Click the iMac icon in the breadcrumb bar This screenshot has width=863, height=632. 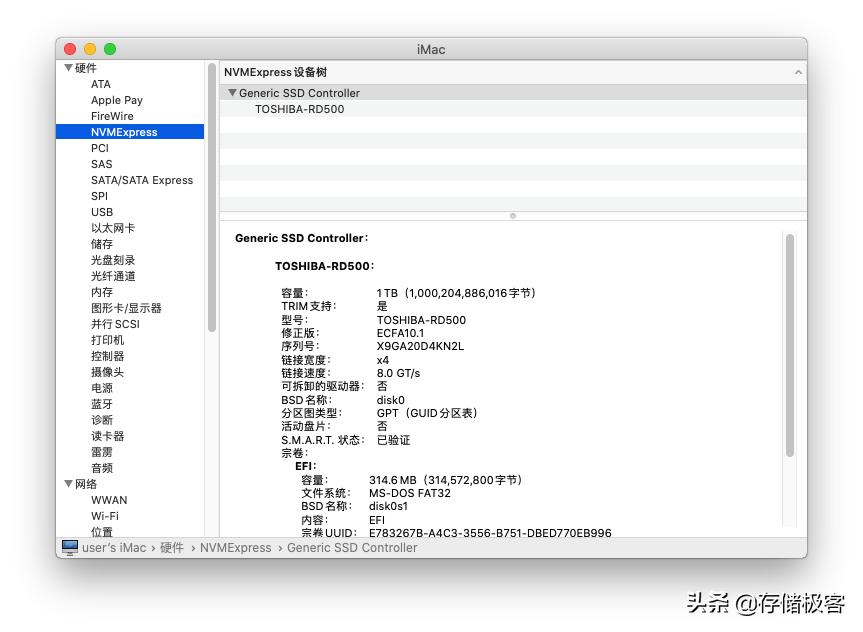[x=69, y=547]
